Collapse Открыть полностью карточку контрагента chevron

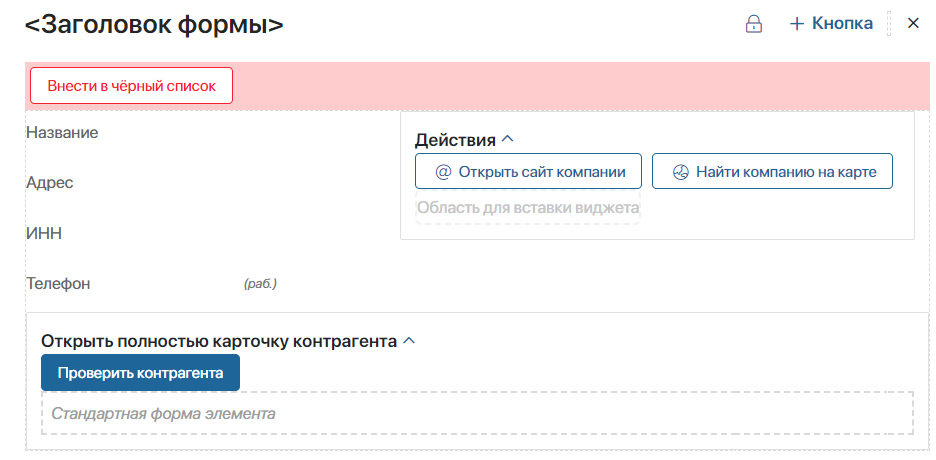[409, 341]
